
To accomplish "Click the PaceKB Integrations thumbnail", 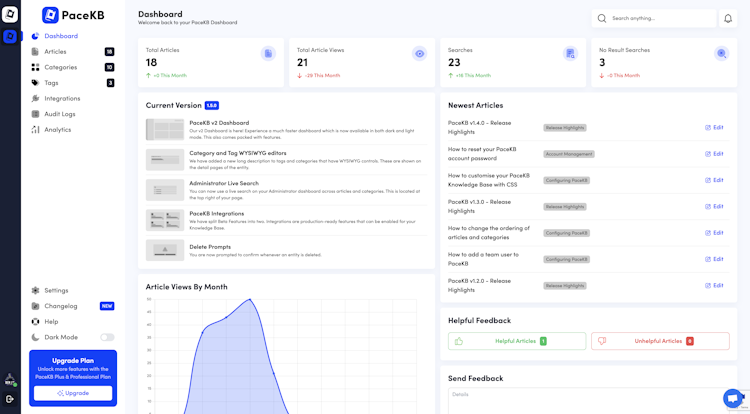I will (165, 220).
